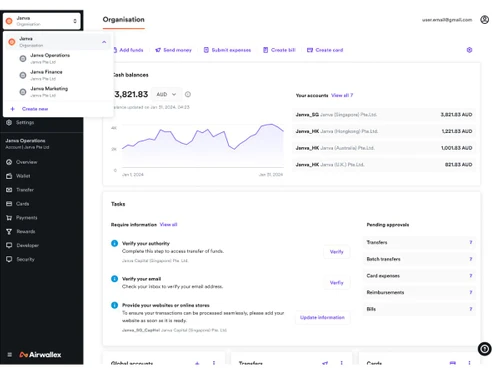Image resolution: width=500 pixels, height=375 pixels.
Task: Click Create bill action
Action: [279, 50]
